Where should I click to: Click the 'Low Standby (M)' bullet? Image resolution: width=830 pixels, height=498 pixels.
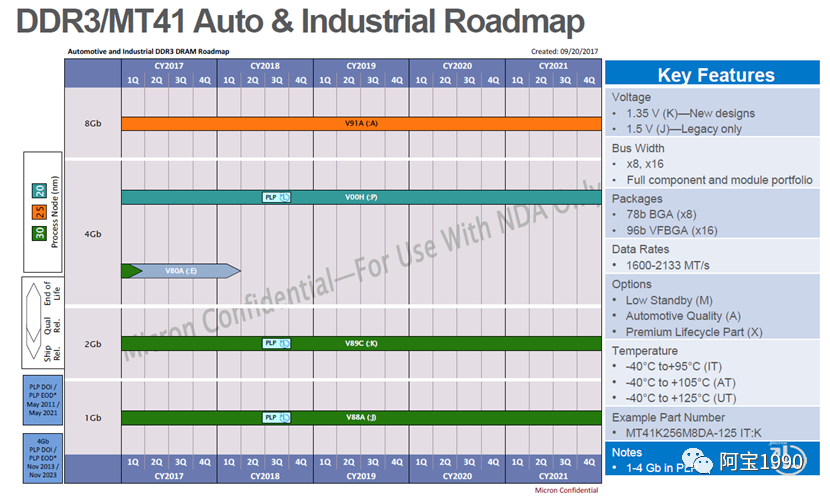click(x=669, y=301)
